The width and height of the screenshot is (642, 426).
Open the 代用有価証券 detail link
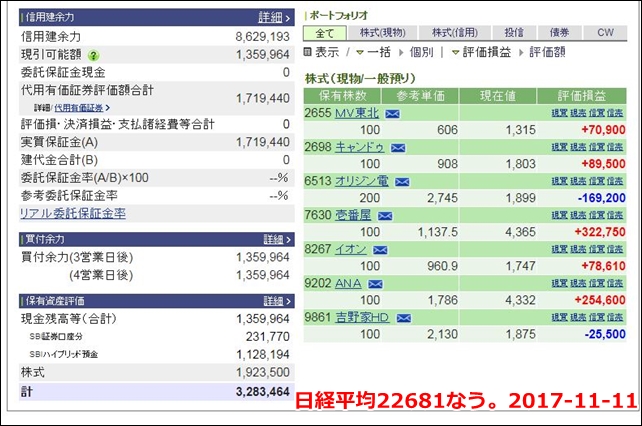point(79,108)
